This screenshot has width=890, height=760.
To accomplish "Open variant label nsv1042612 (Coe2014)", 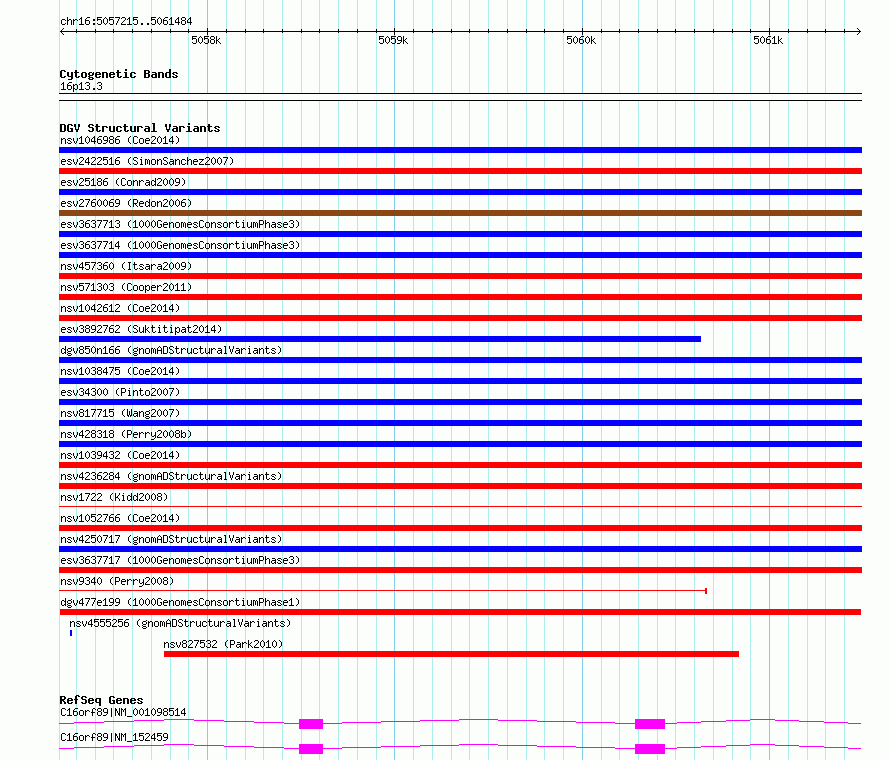I will (x=120, y=308).
